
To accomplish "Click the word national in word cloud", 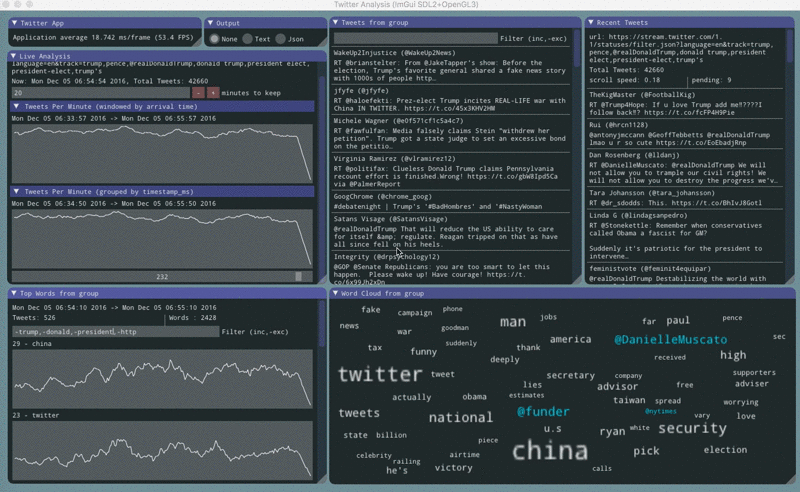I will 461,417.
